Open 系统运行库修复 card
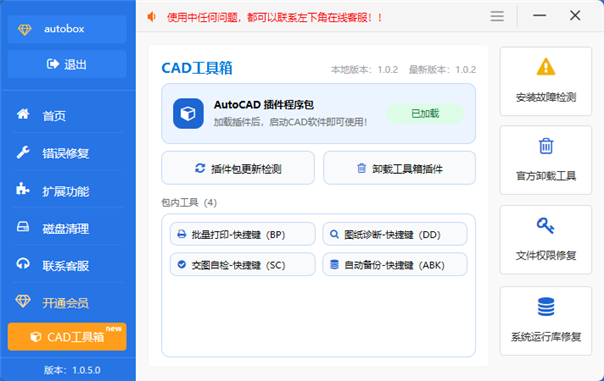 point(545,321)
